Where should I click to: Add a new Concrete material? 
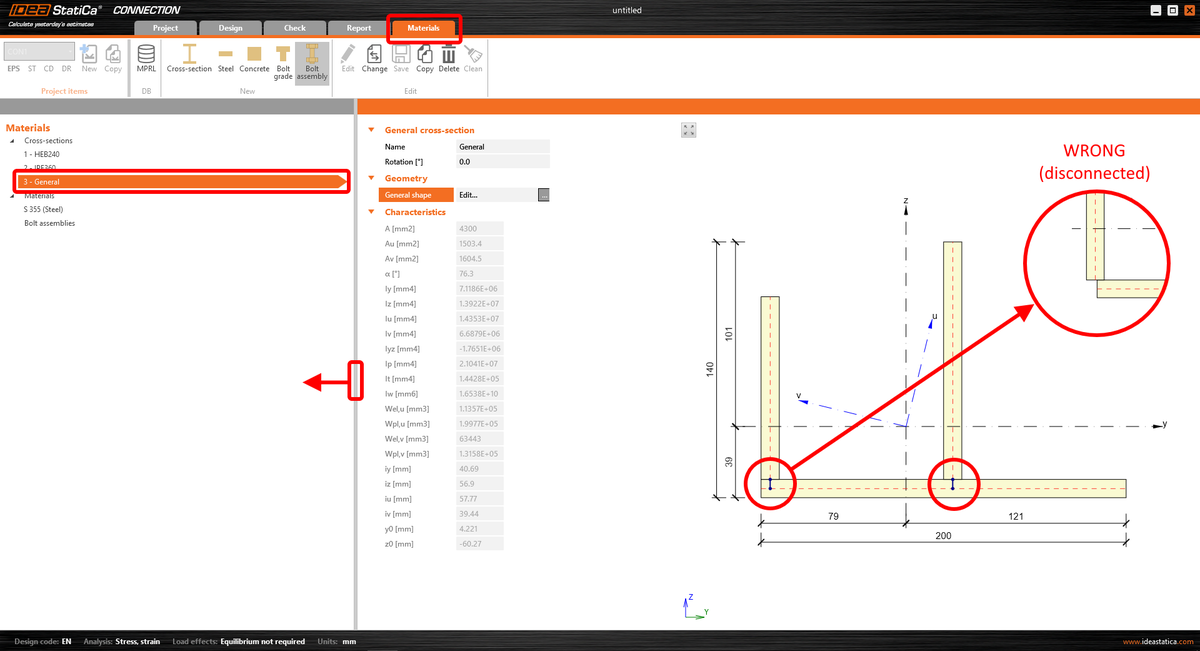tap(254, 55)
